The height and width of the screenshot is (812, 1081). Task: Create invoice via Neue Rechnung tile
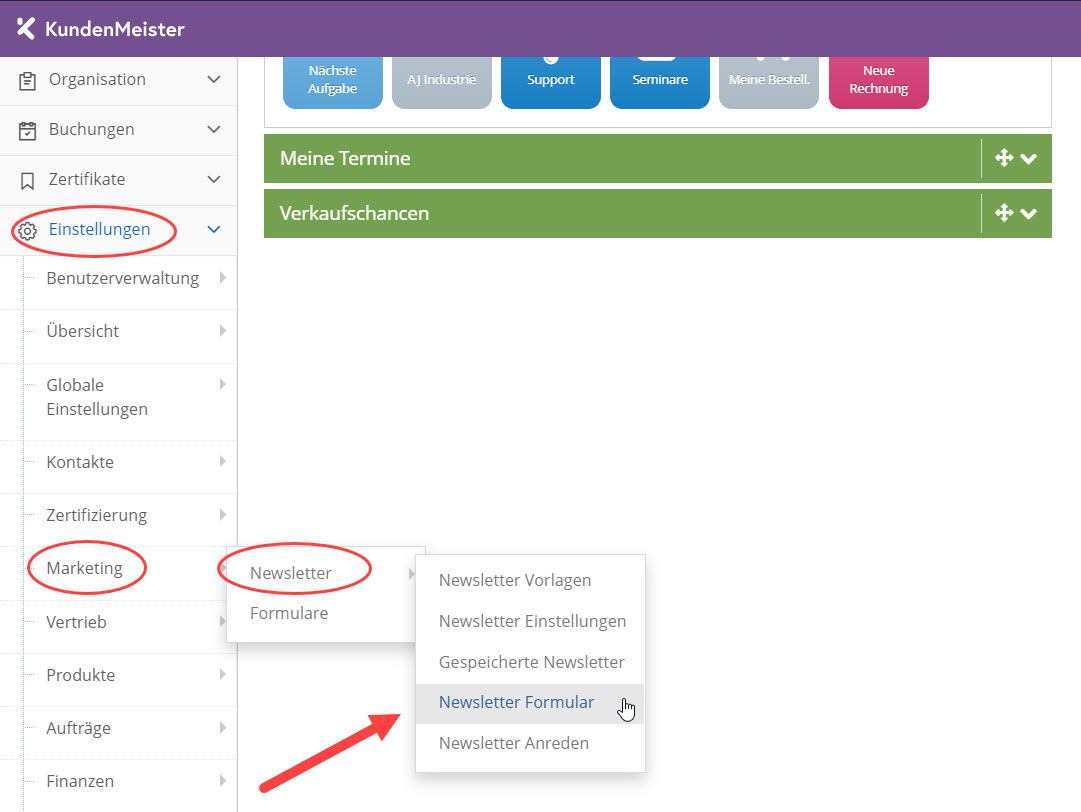point(878,83)
